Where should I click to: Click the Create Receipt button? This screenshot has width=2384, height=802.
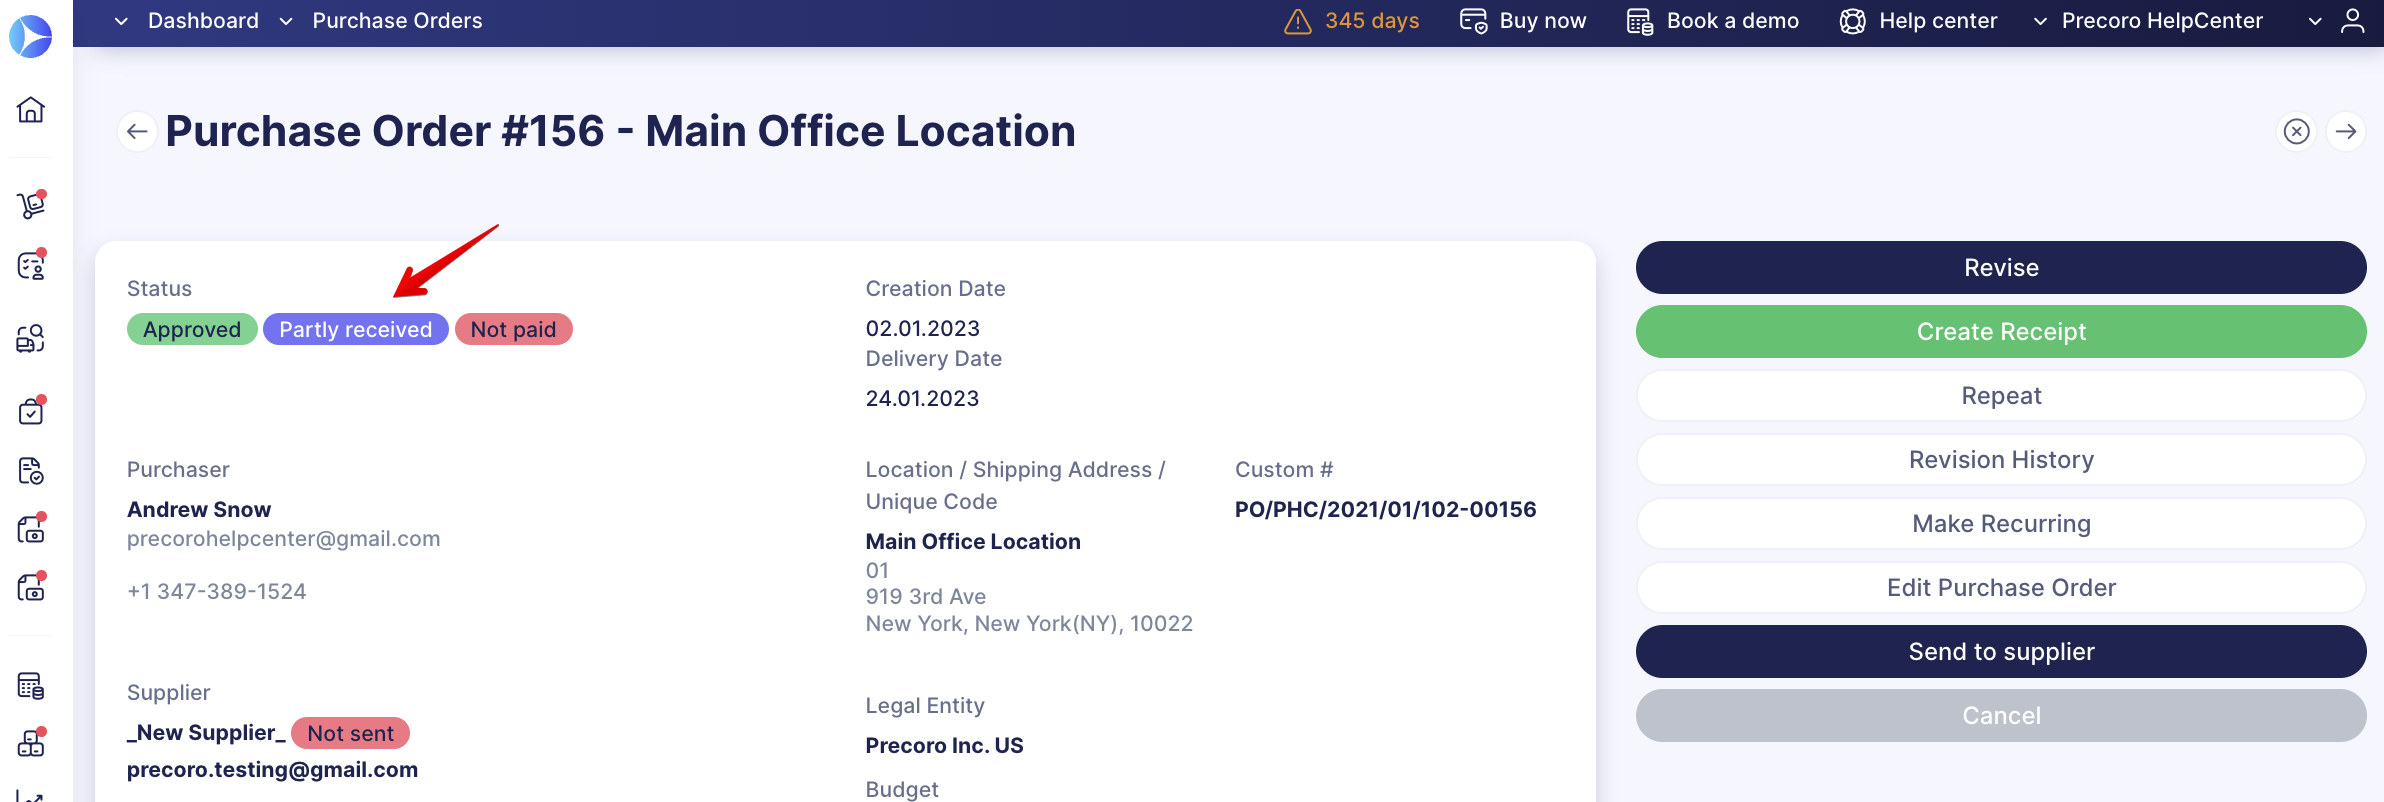tap(2001, 332)
